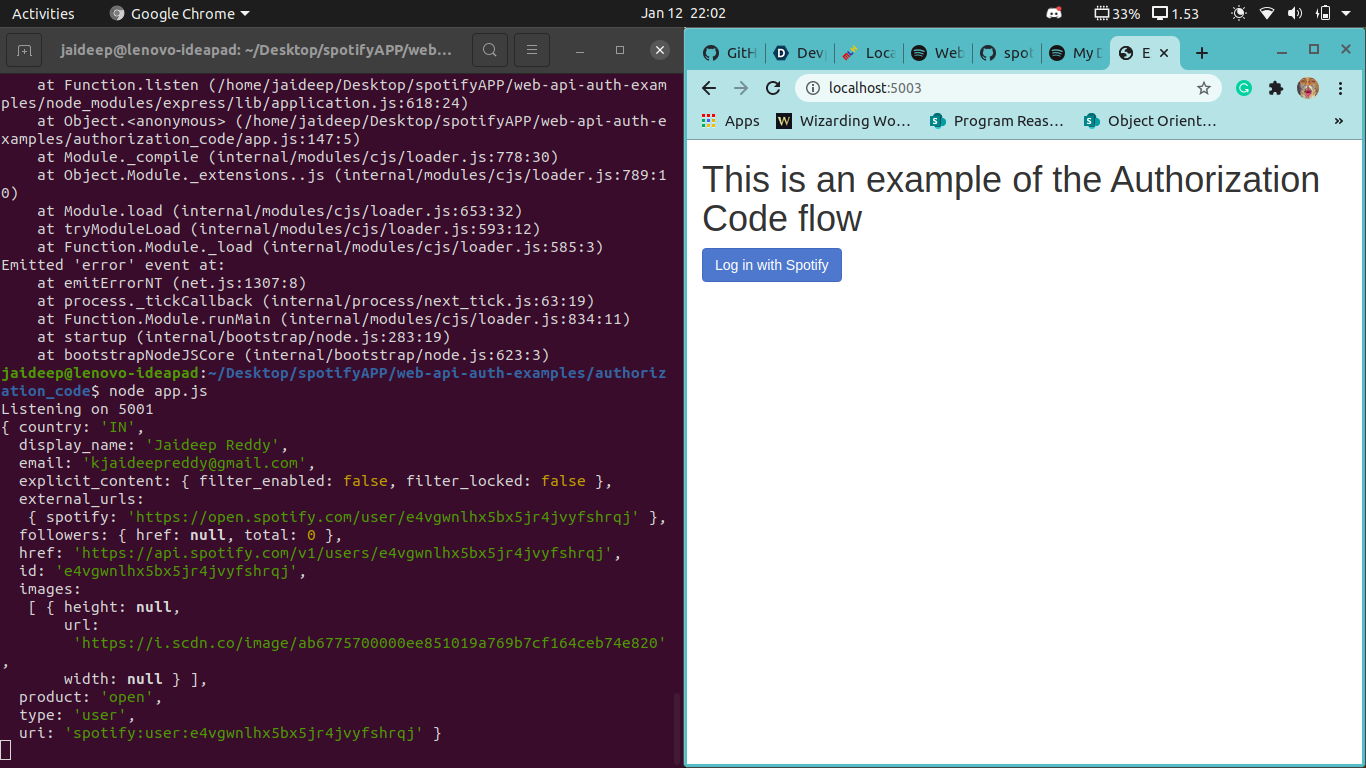The image size is (1366, 768).
Task: Open the Activities overview
Action: [x=43, y=14]
